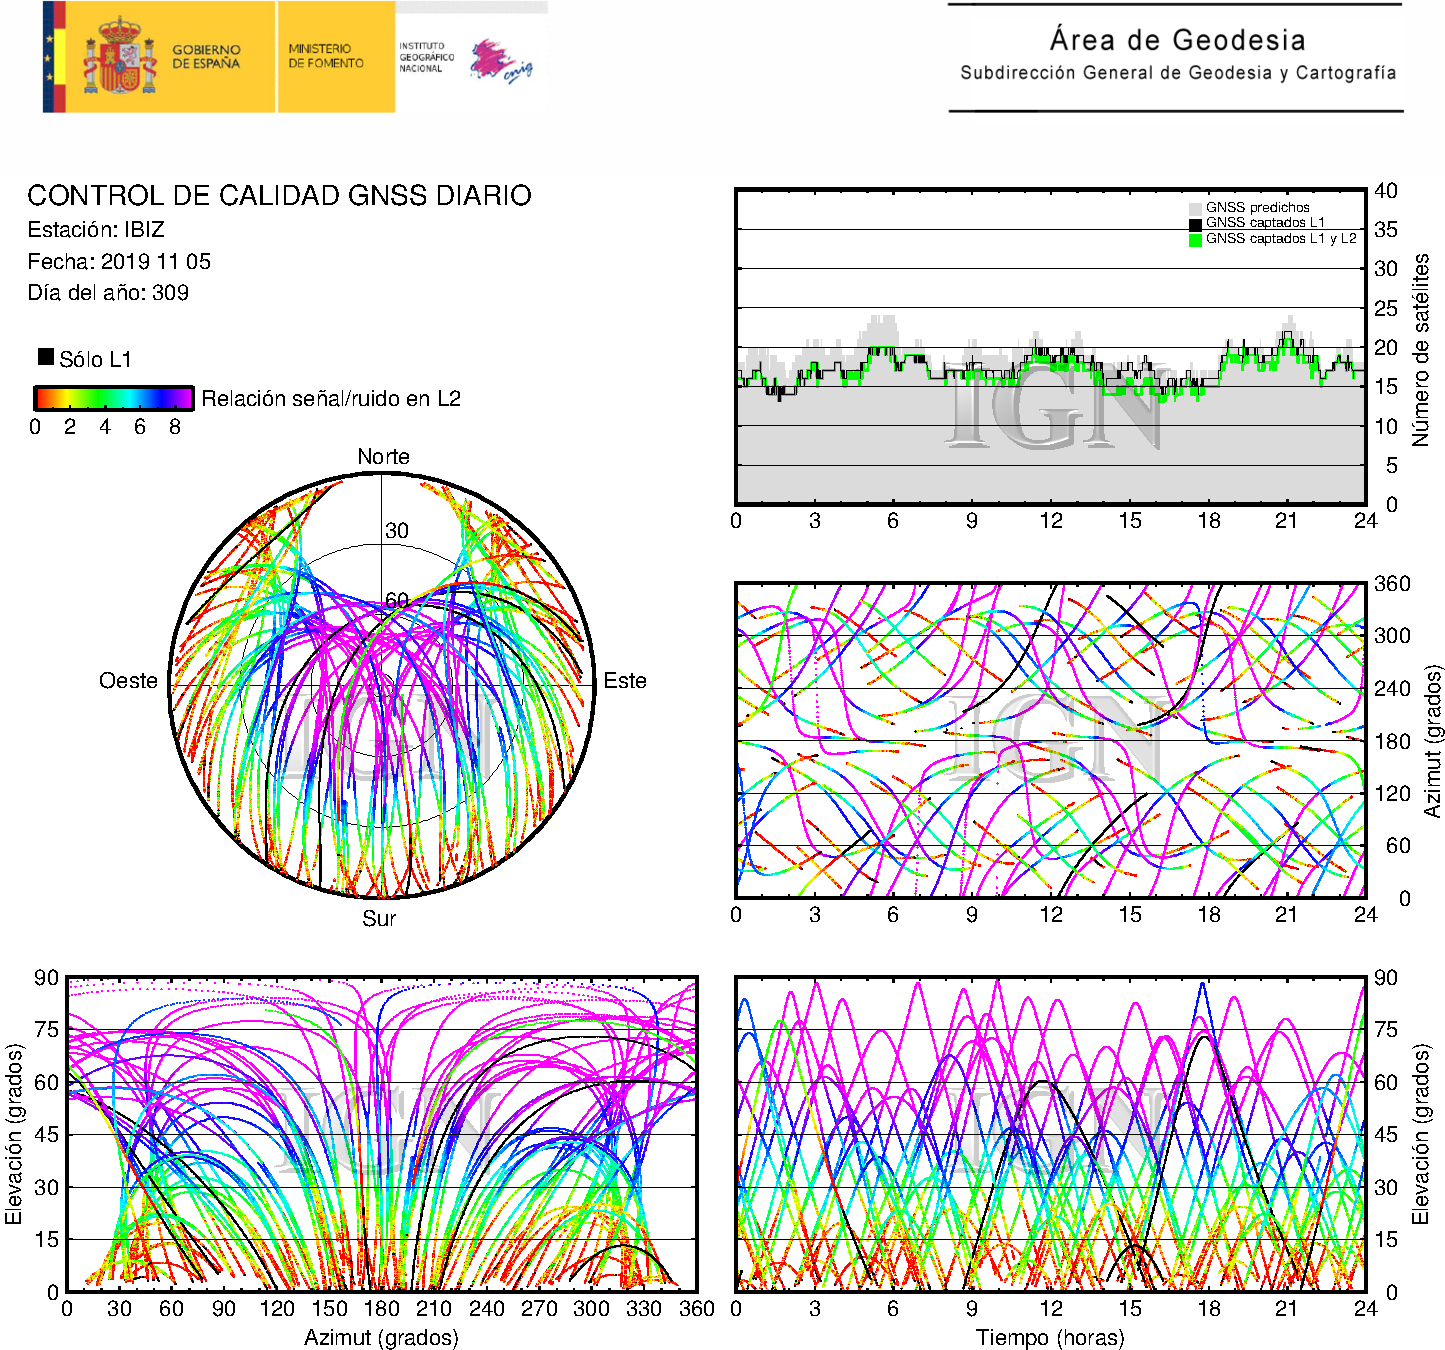Click the green GNSS captados L1 y L2 marker

point(1195,239)
